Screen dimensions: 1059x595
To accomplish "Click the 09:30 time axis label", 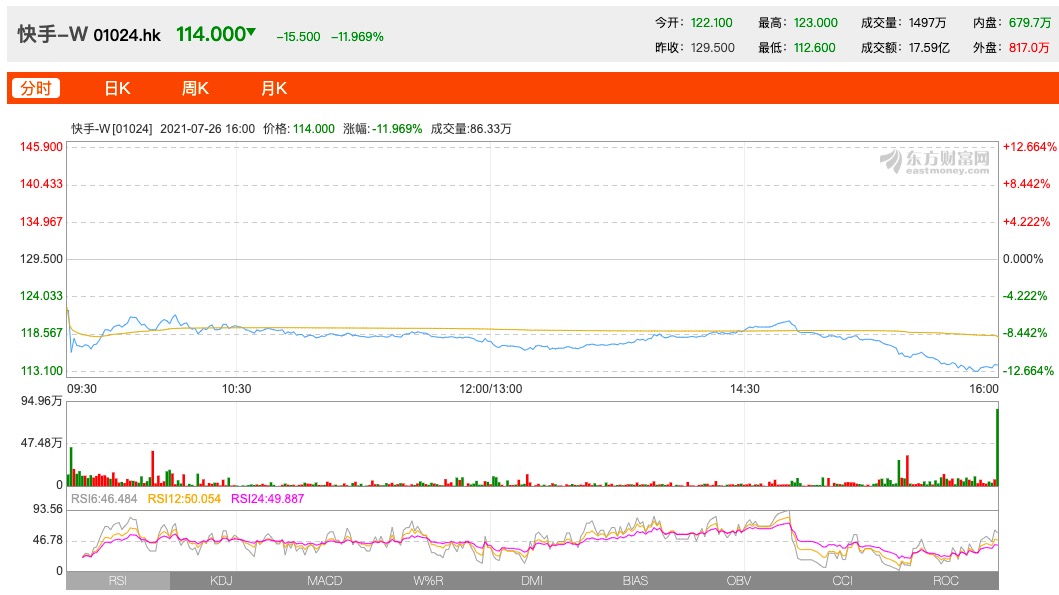I will pyautogui.click(x=82, y=389).
